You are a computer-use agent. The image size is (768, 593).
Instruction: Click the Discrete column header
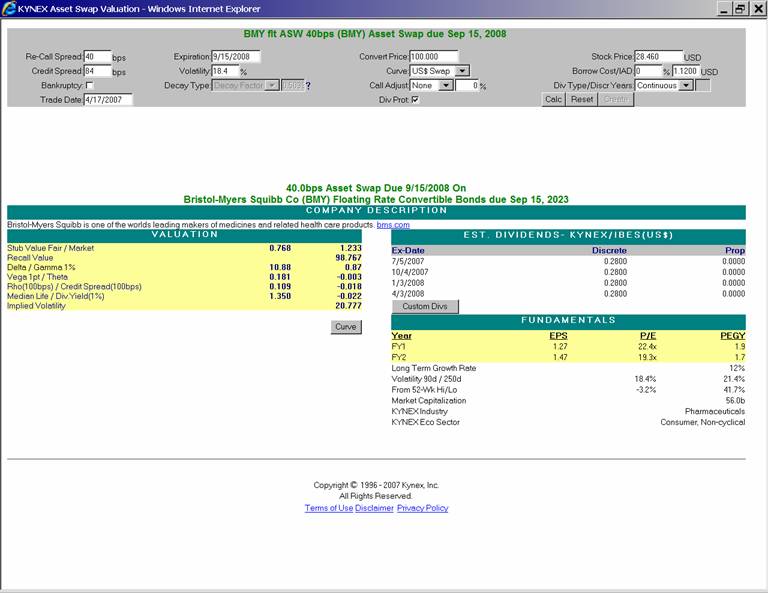point(609,250)
